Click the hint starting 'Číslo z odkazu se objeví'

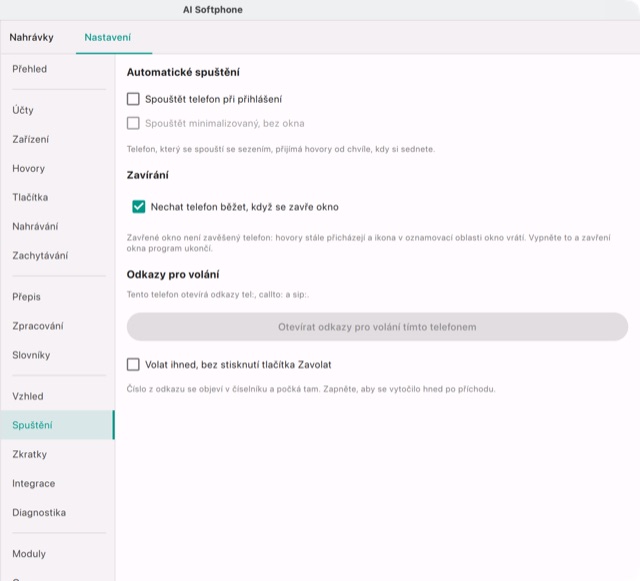coord(311,389)
